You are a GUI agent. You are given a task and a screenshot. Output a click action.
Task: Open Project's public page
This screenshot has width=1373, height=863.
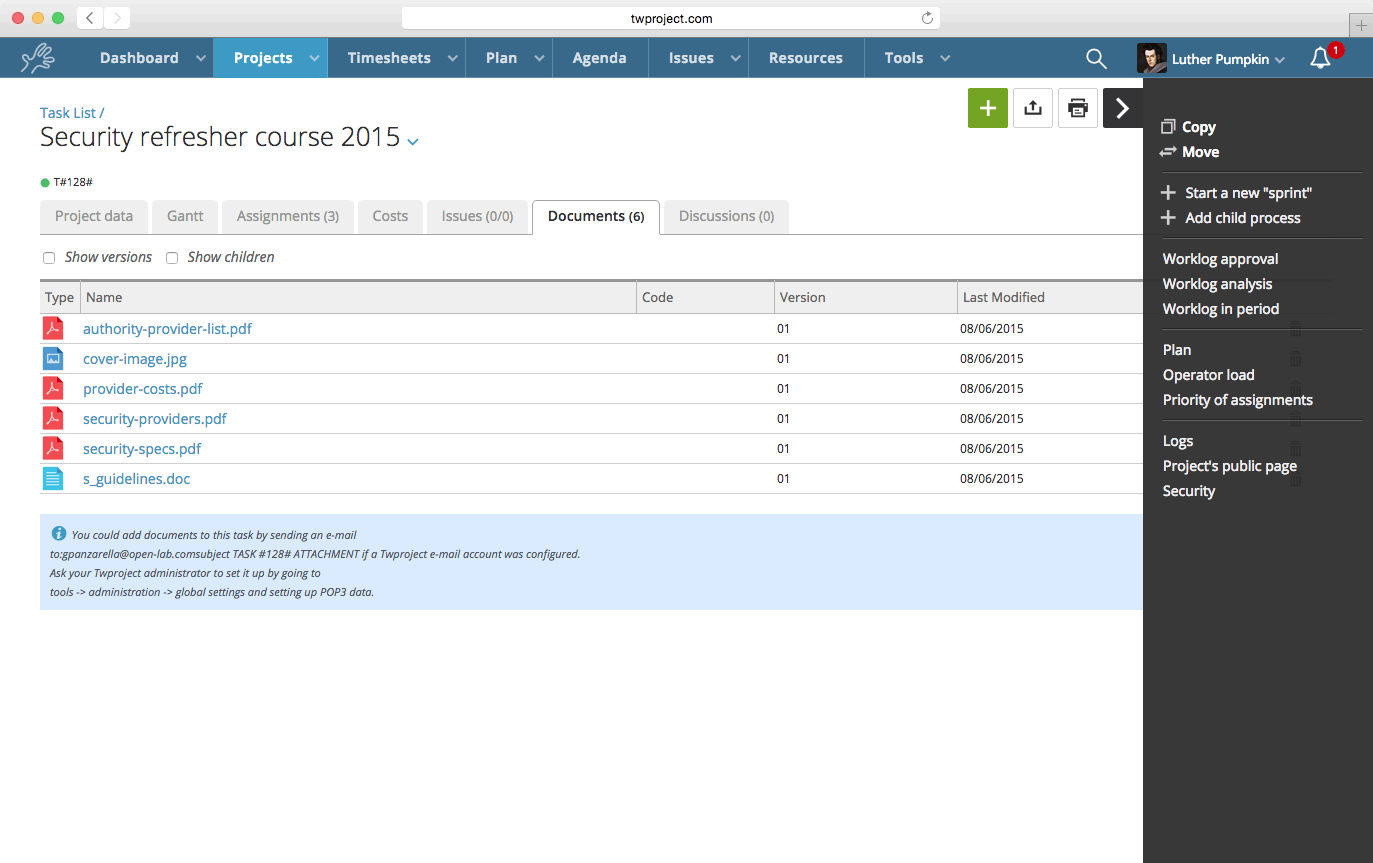(1229, 466)
